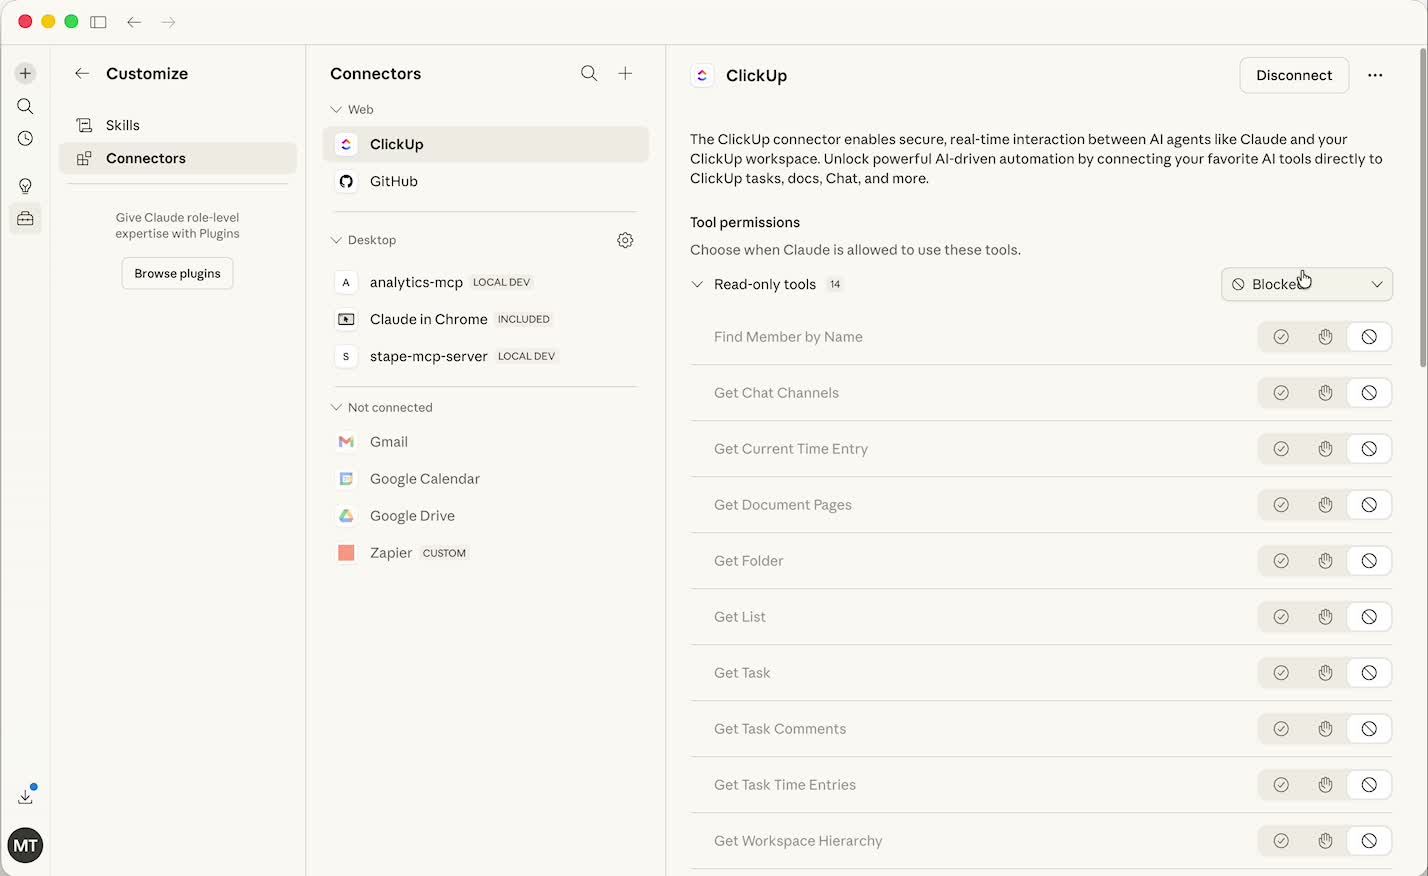
Task: Open search from the left rail magnifier
Action: point(25,106)
